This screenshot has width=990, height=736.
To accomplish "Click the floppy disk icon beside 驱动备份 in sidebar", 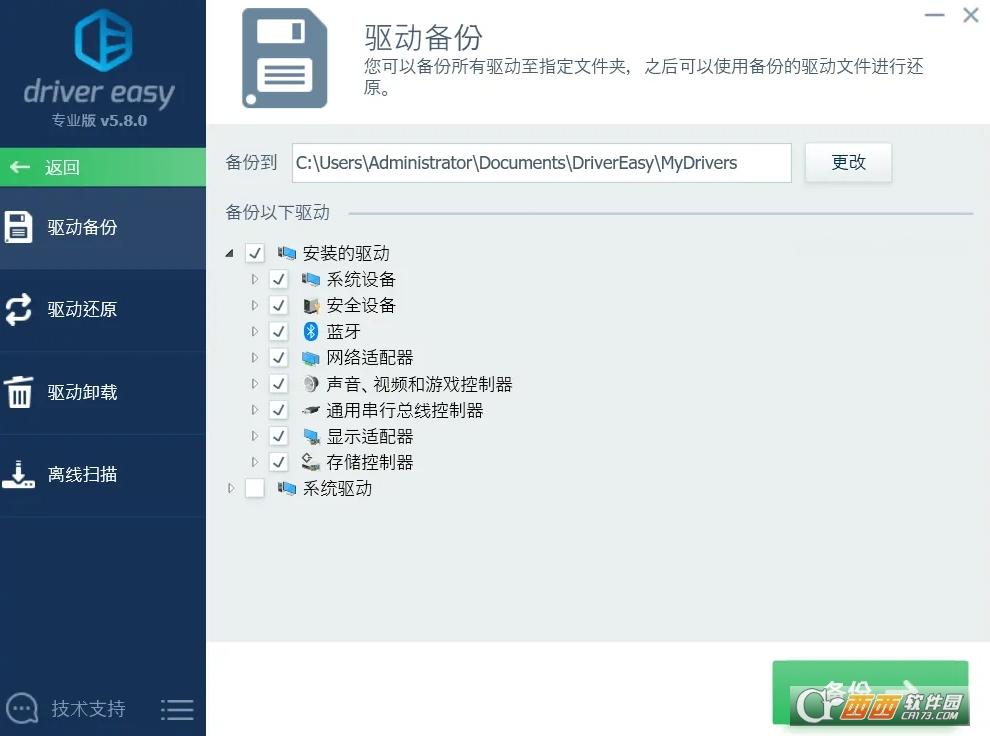I will coord(18,227).
